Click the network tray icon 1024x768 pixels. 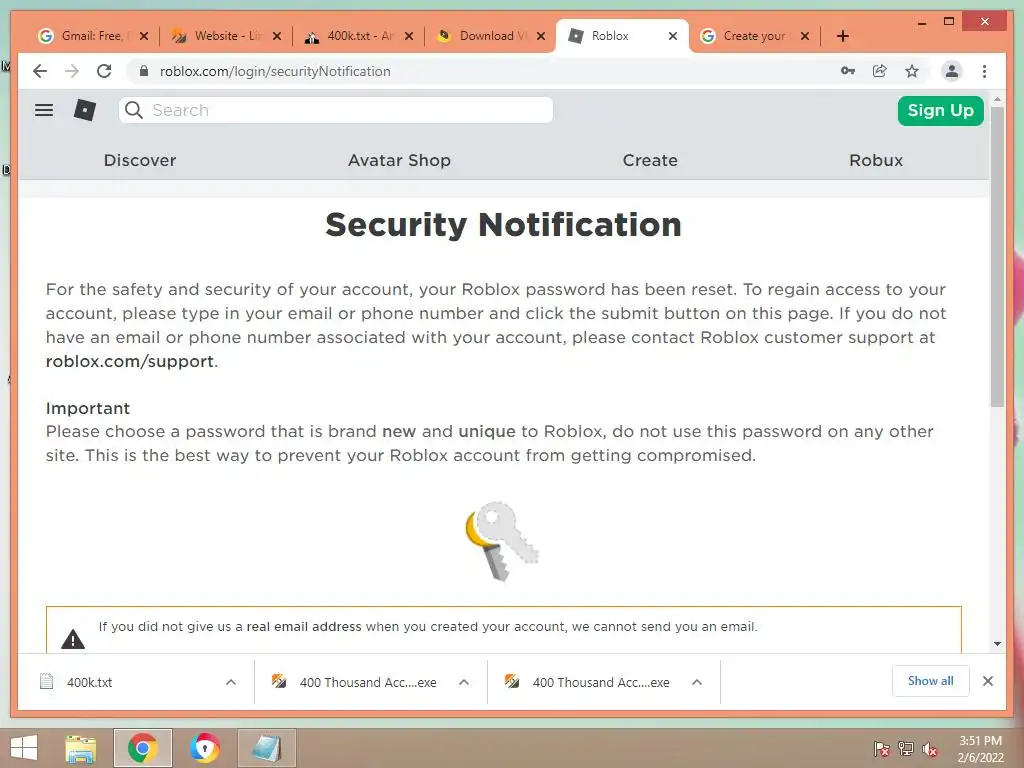click(x=906, y=749)
